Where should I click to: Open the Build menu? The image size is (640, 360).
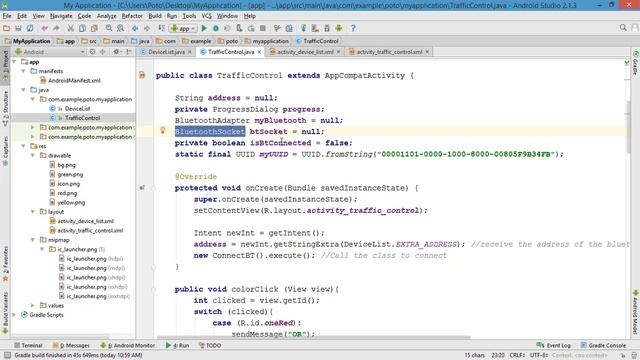155,16
